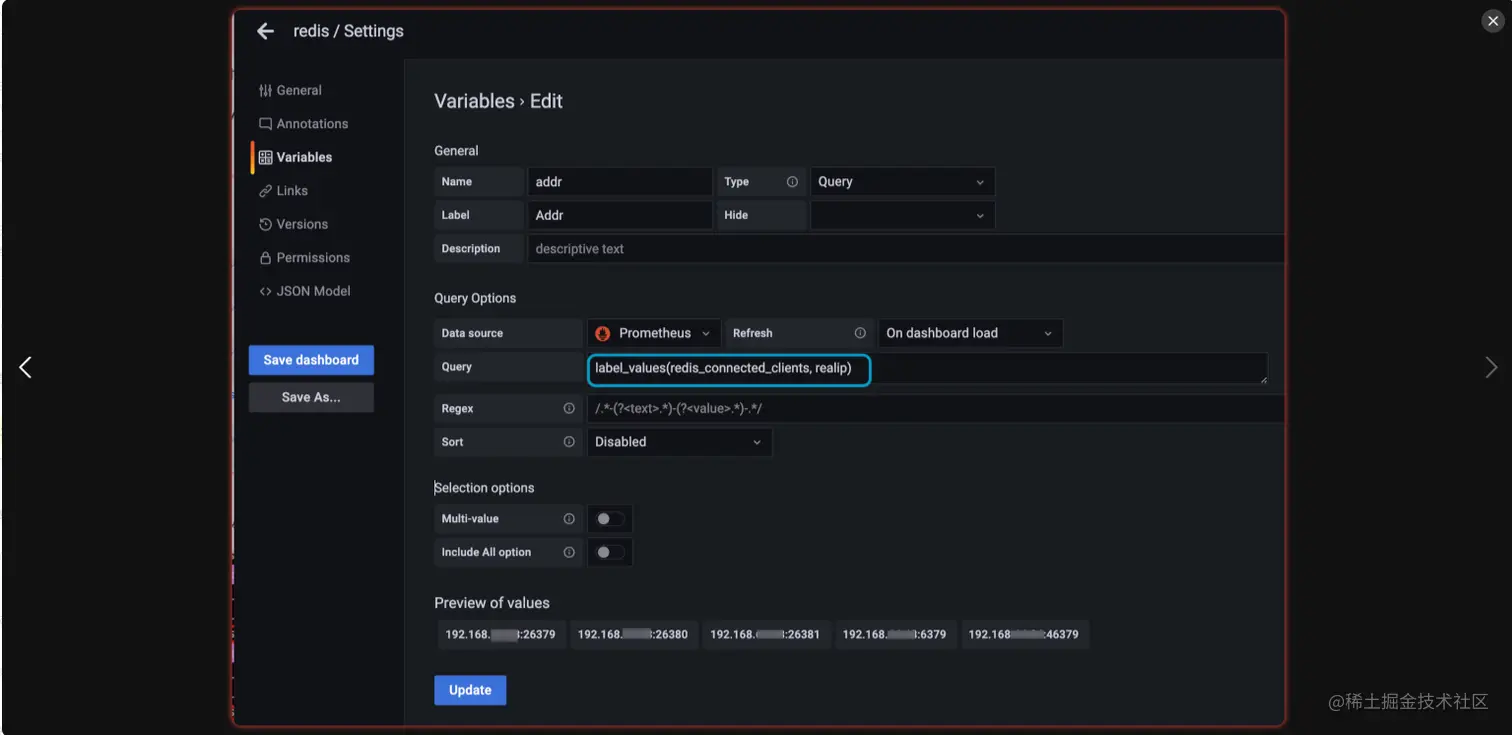Open the Links settings page
The image size is (1512, 735).
coord(283,191)
